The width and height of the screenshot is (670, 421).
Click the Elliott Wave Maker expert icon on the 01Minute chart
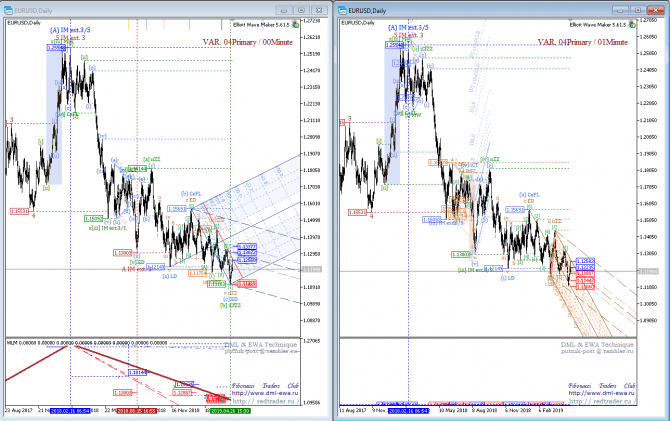(x=632, y=25)
